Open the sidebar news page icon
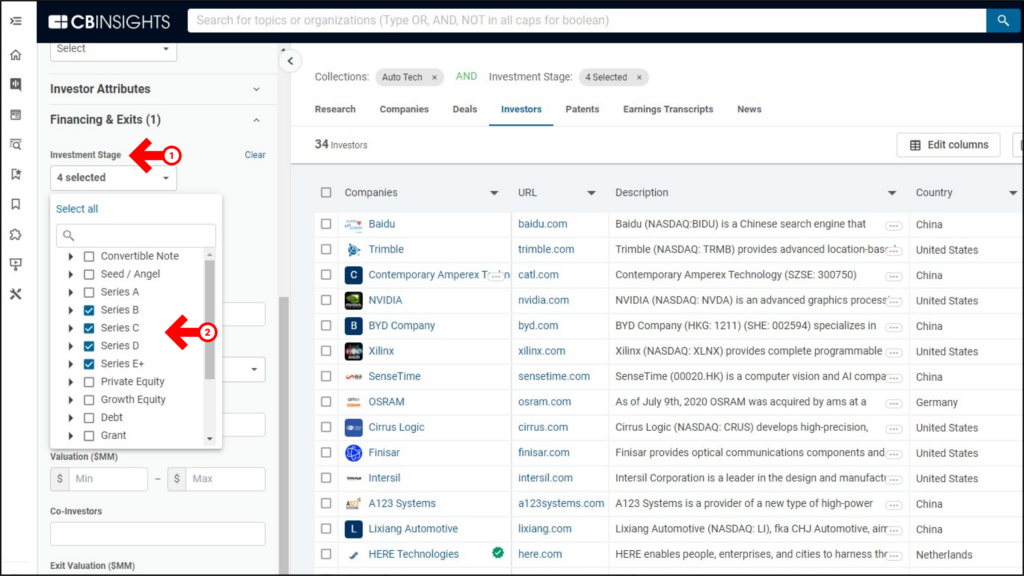Screen dimensions: 1024x576 coord(16,114)
